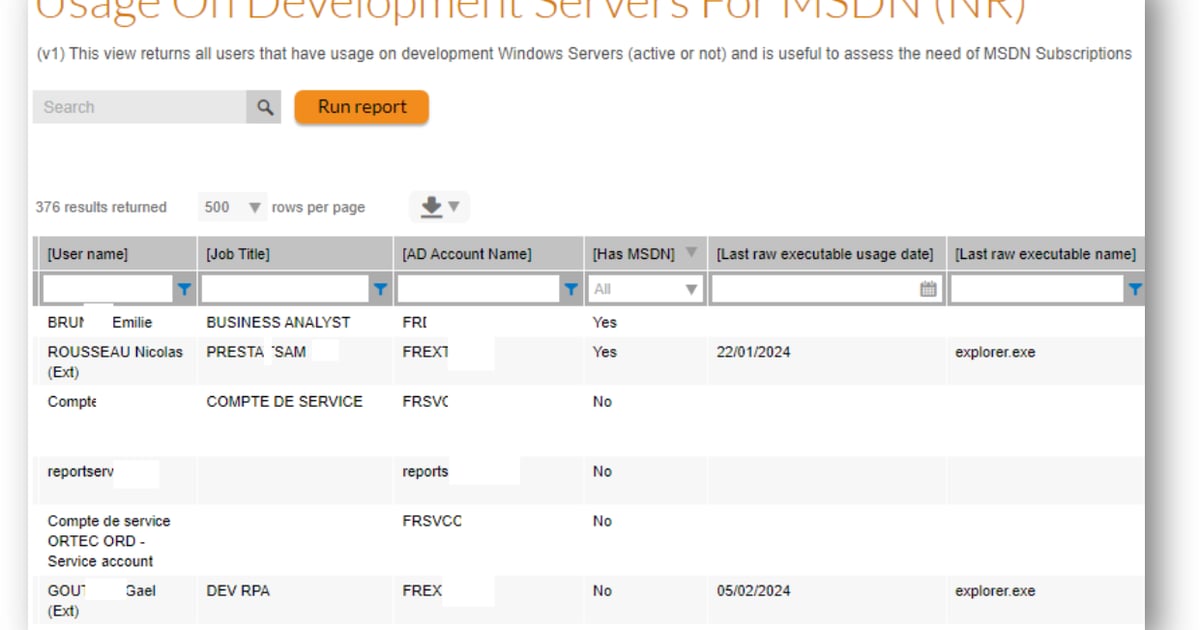Viewport: 1200px width, 630px height.
Task: Sort by the [User name] column header
Action: pyautogui.click(x=90, y=253)
